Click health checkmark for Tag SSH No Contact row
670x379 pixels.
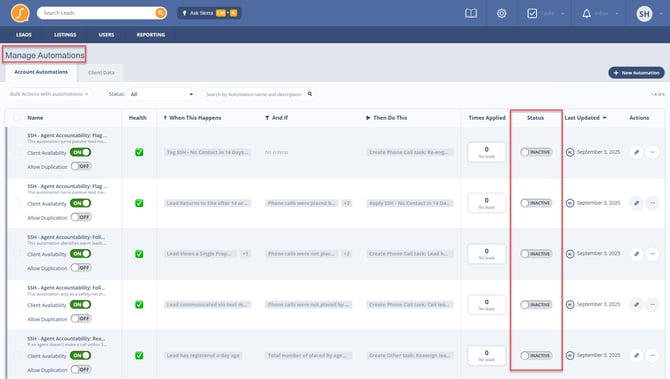coord(139,152)
